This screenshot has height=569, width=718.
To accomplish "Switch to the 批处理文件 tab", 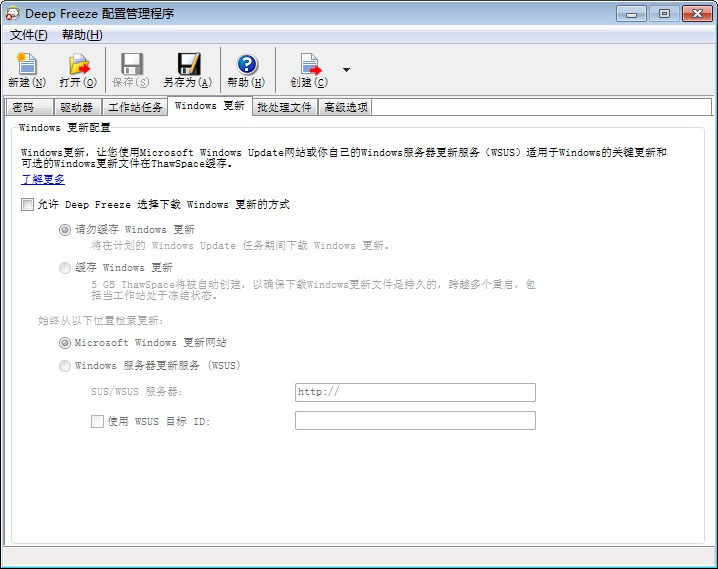I will coord(284,107).
